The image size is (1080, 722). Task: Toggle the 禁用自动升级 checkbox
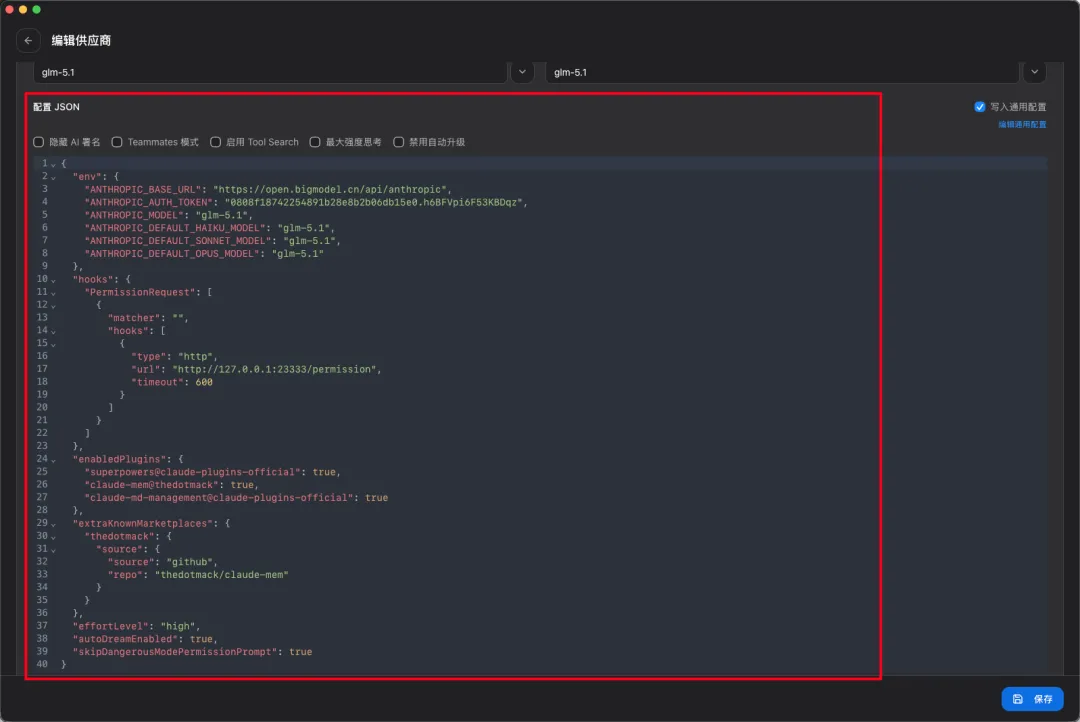pyautogui.click(x=399, y=142)
